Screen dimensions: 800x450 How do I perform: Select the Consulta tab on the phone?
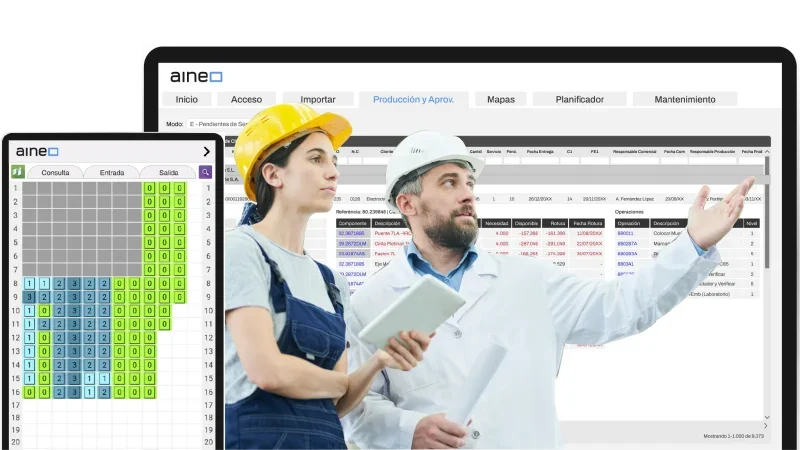click(x=55, y=172)
